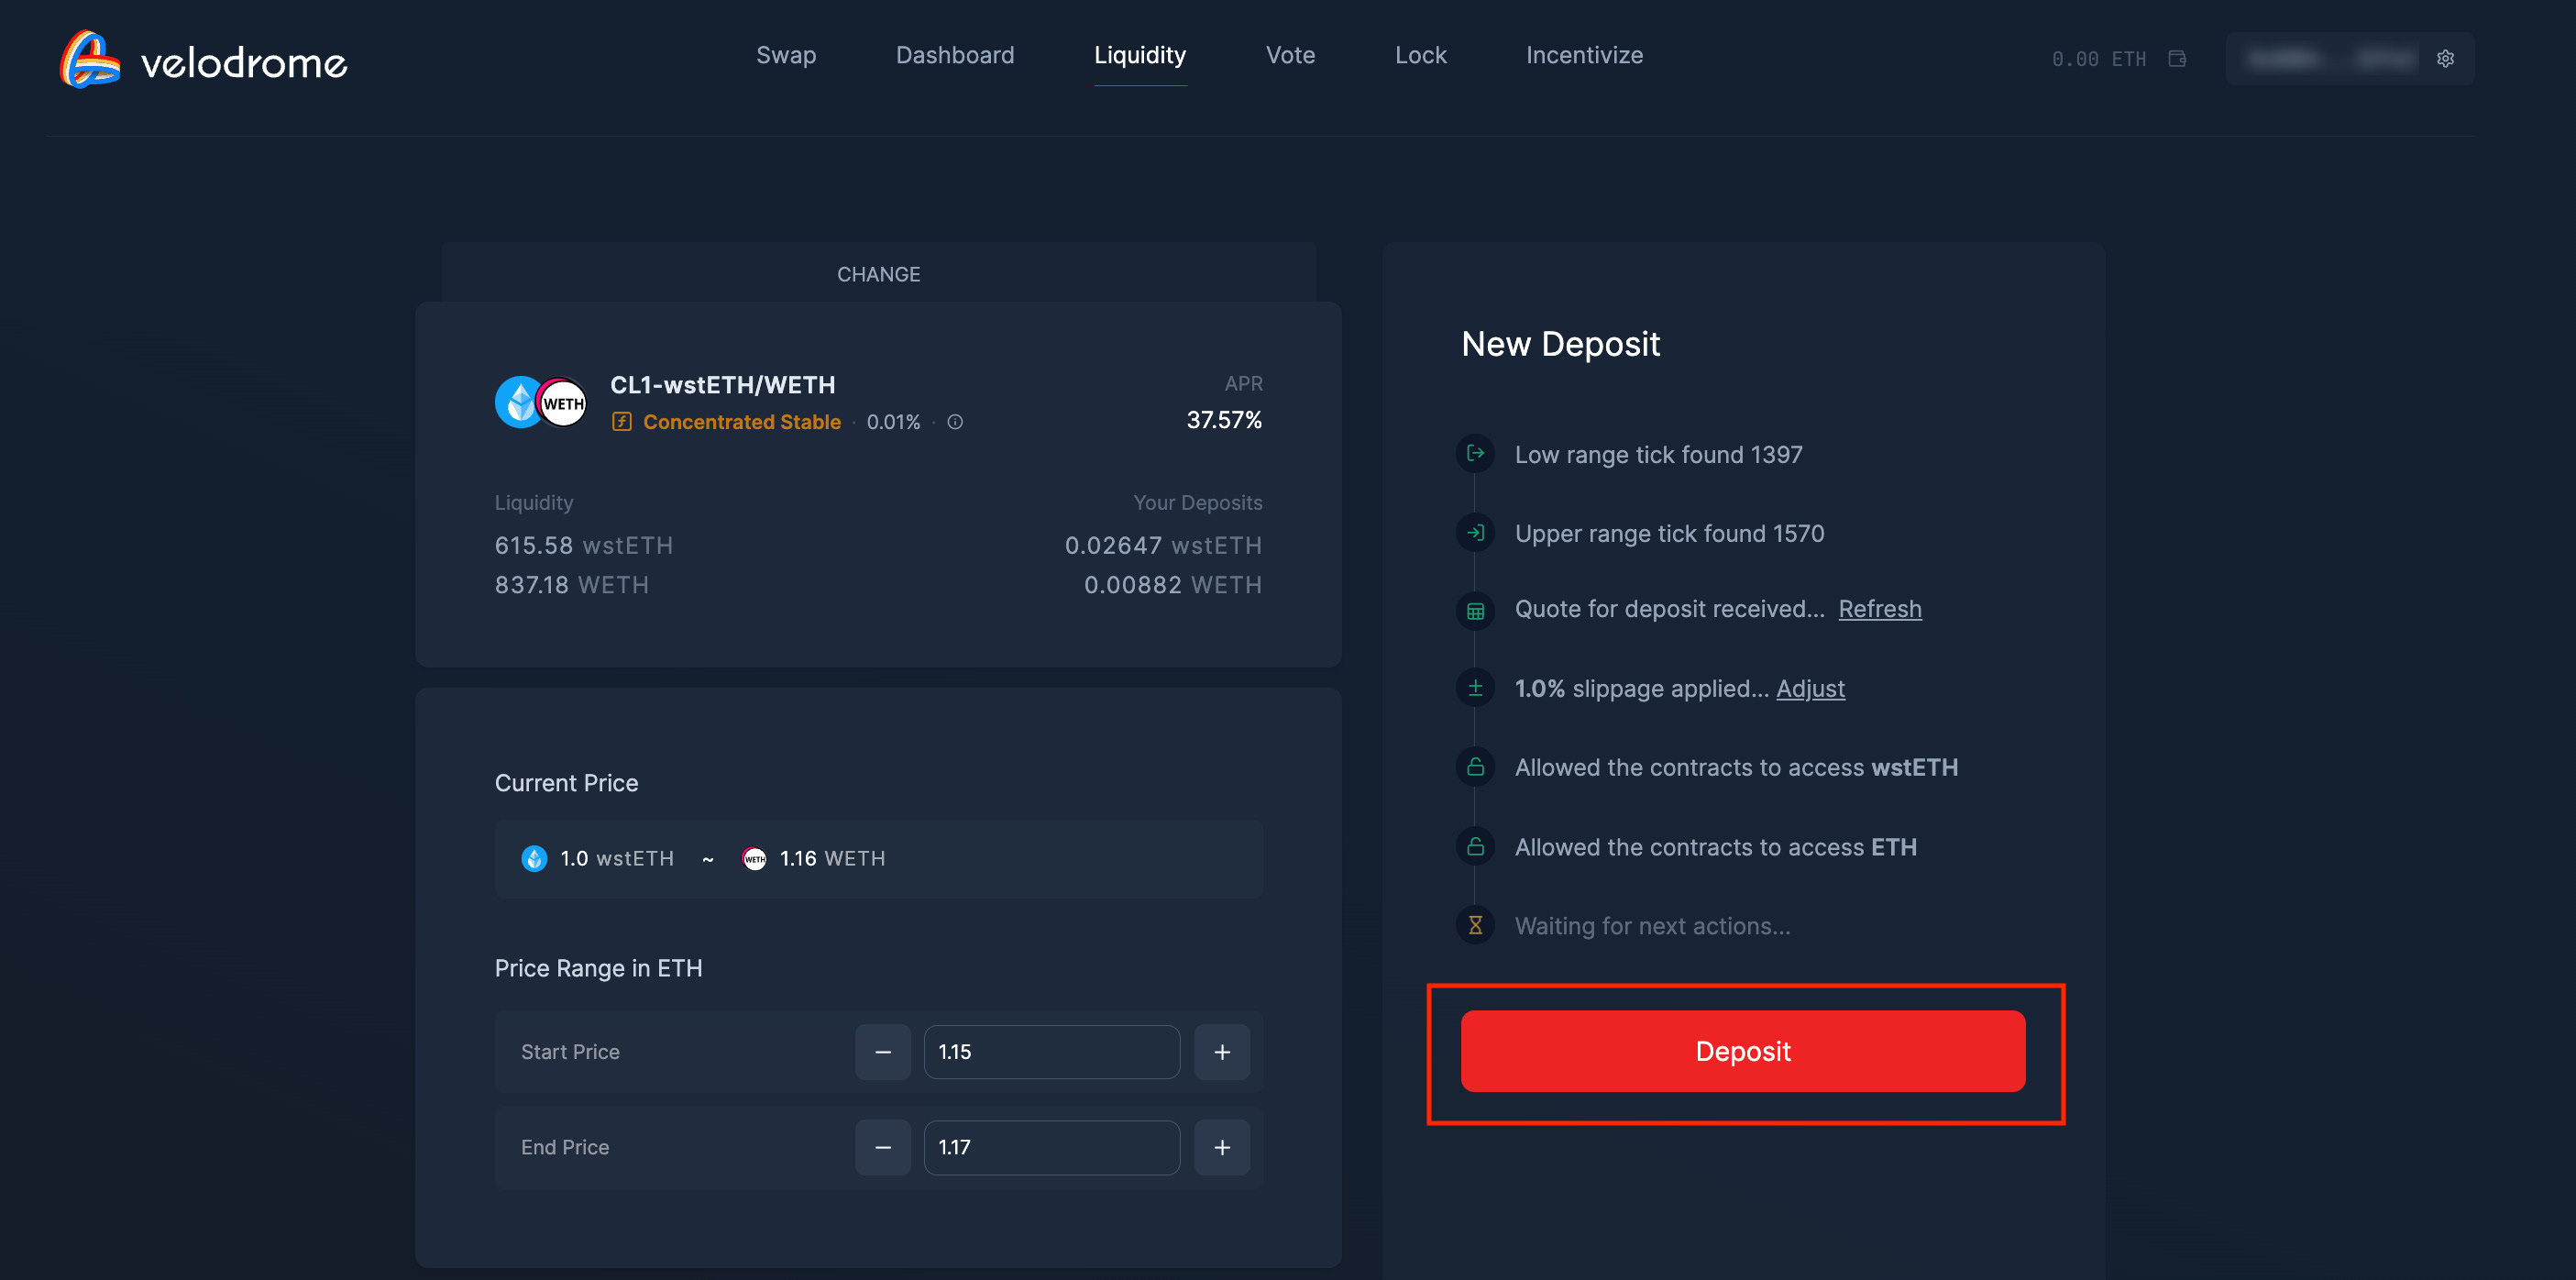
Task: Click the quote calculator step icon
Action: point(1475,610)
